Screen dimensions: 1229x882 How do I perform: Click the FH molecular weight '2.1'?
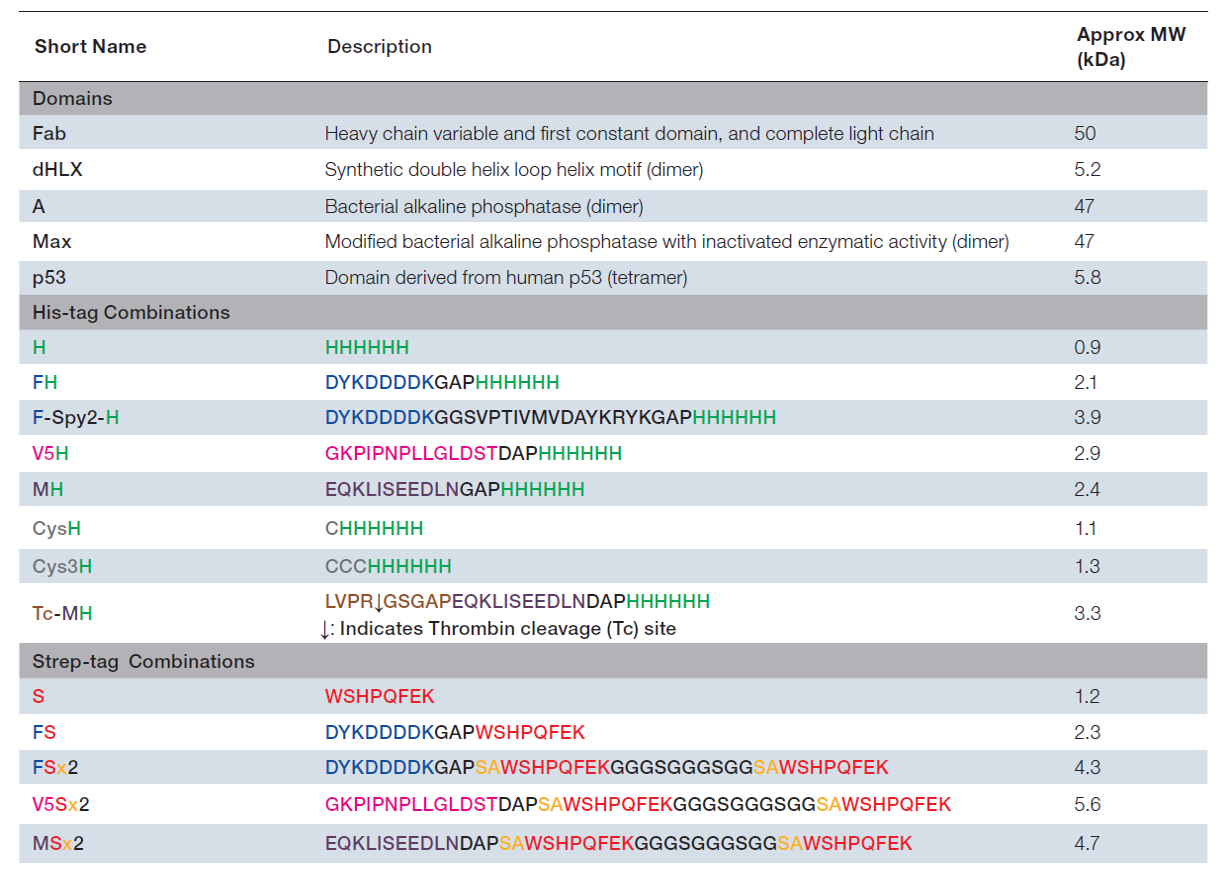1086,383
